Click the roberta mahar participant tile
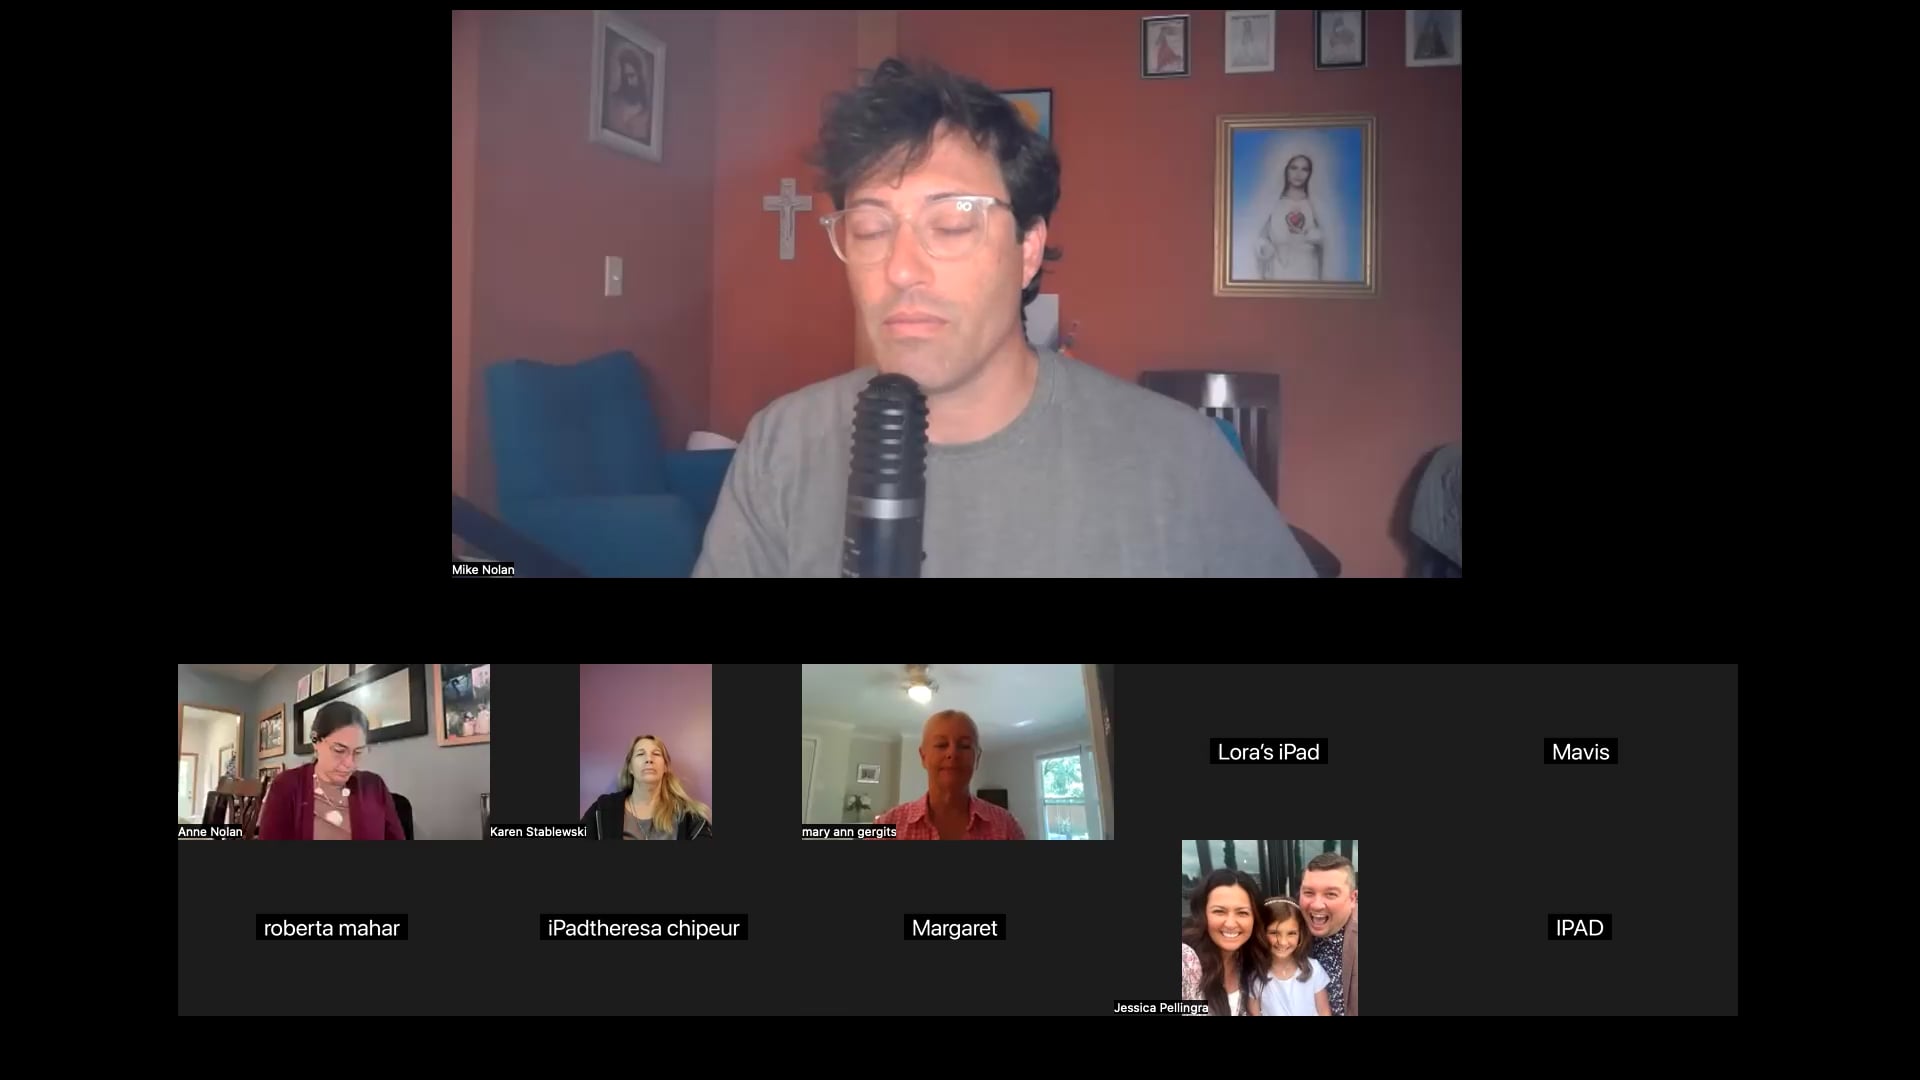The width and height of the screenshot is (1920, 1080). [331, 928]
